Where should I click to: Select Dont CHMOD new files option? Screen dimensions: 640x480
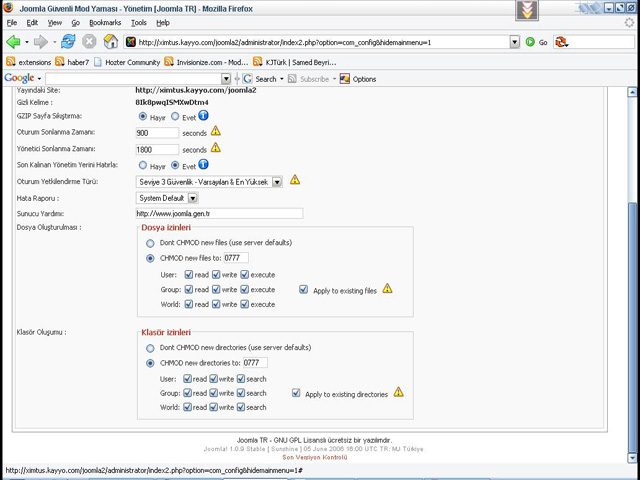[150, 243]
